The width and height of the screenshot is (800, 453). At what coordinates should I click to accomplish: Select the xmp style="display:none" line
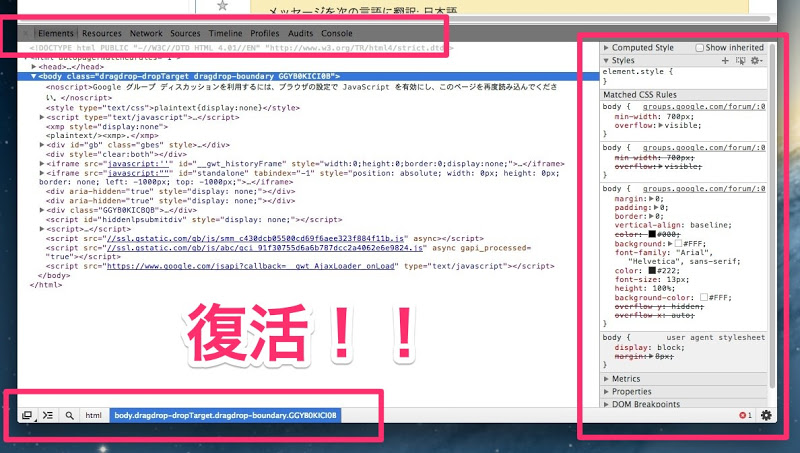tap(107, 127)
